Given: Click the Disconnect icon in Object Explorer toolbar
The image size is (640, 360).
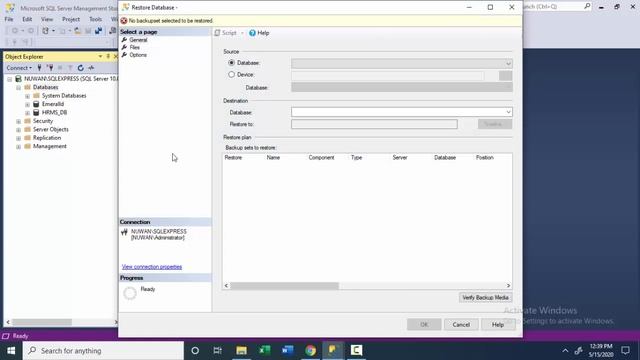Looking at the screenshot, I should click(x=50, y=68).
